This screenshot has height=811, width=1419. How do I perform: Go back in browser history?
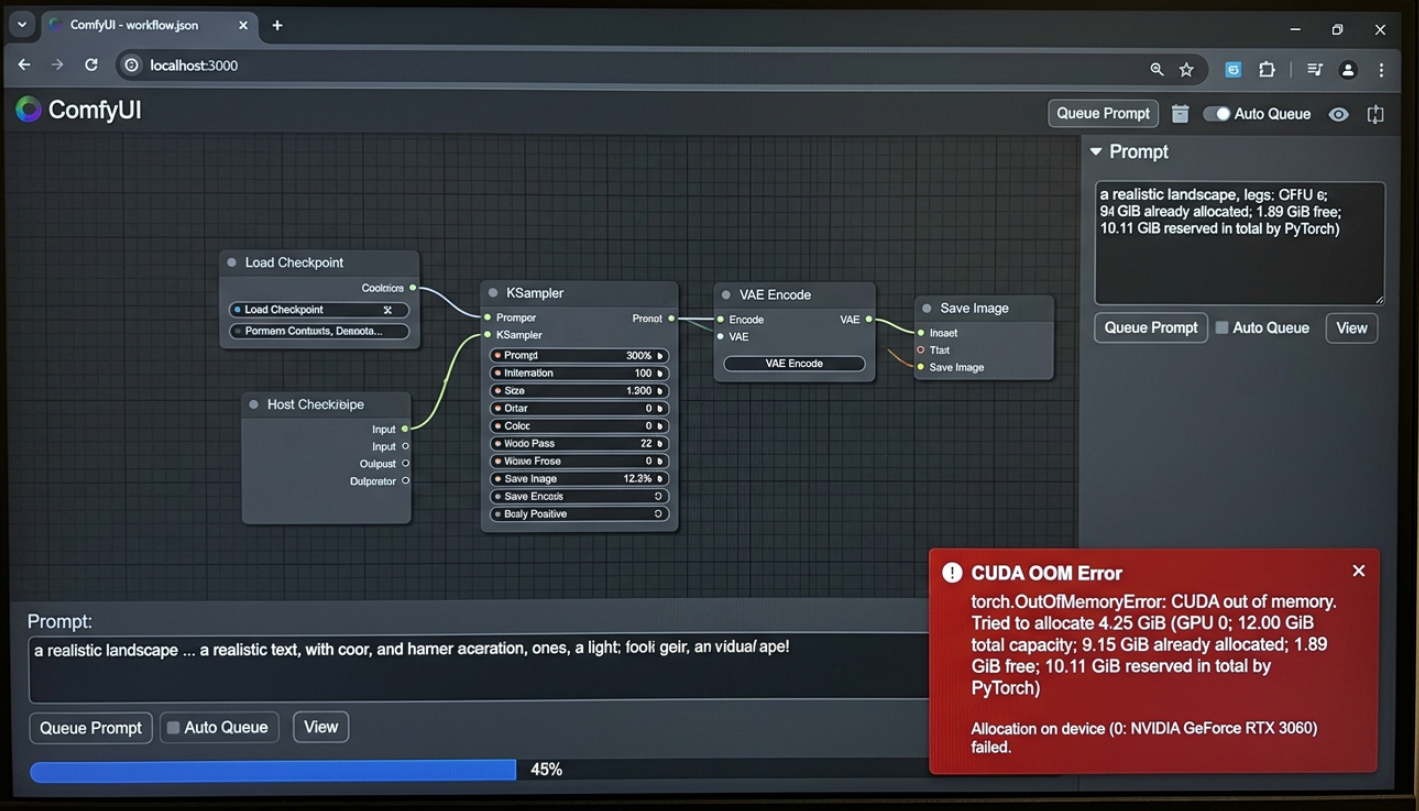[x=24, y=65]
